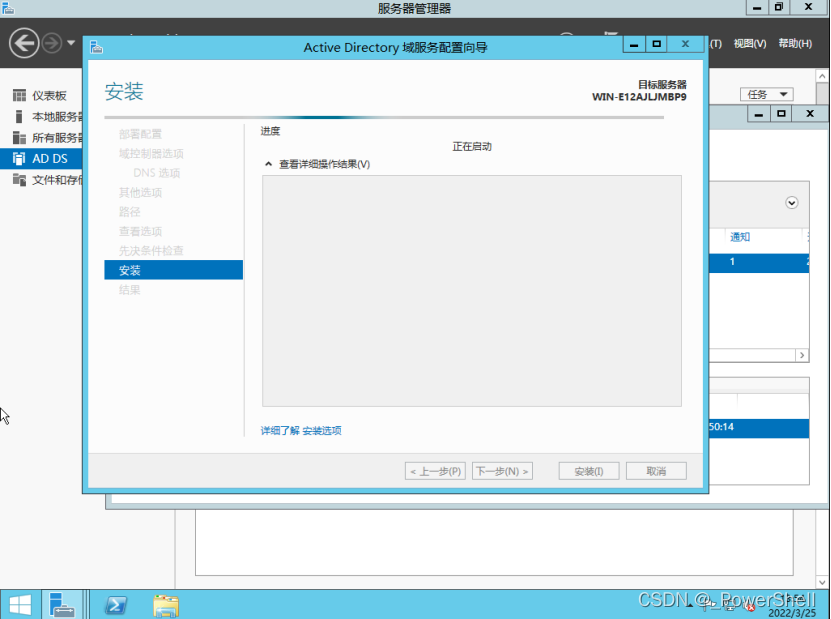The image size is (831, 619).
Task: Open the 视图(V) menu
Action: coord(749,43)
